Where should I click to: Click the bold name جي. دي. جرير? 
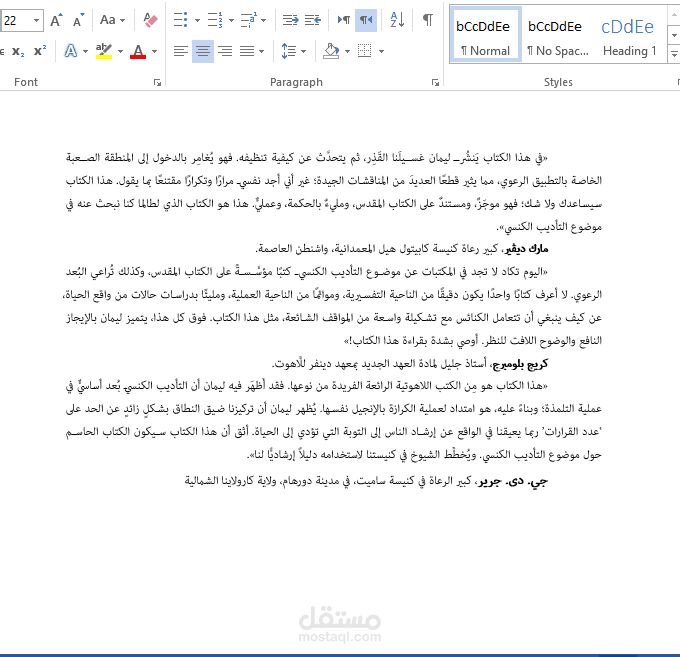click(514, 481)
